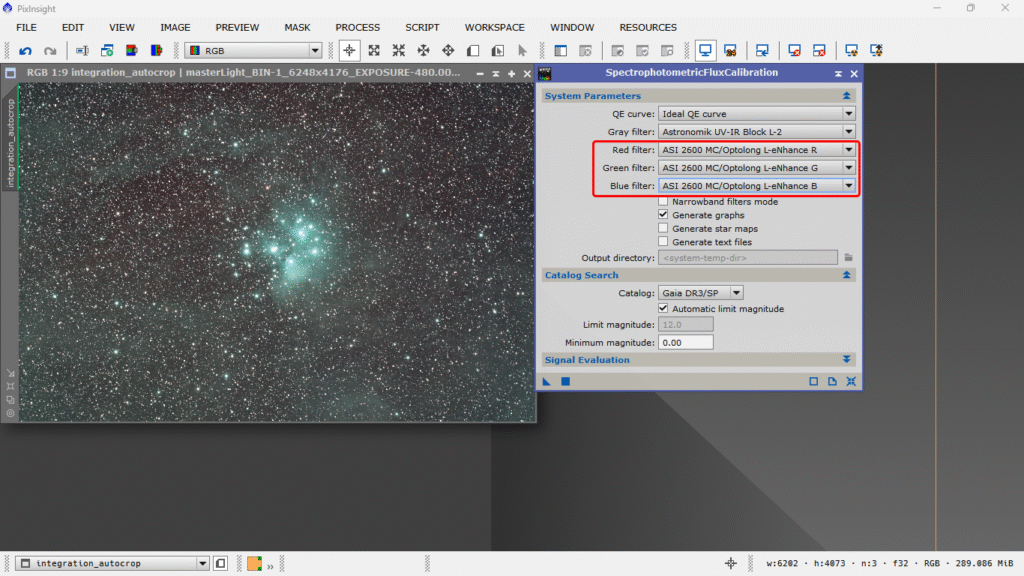Select the readout crosshair mode tool
Viewport: 1024px width, 576px height.
(x=349, y=50)
